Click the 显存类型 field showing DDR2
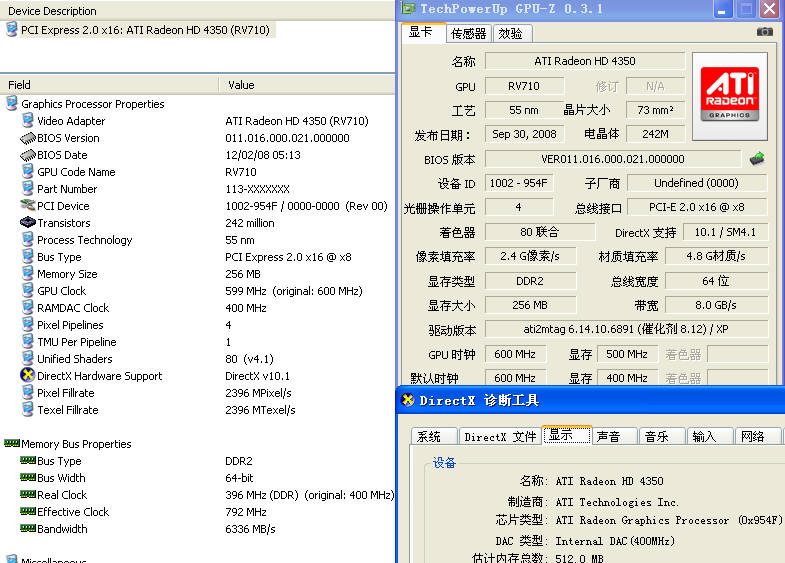The height and width of the screenshot is (563, 785). point(530,281)
